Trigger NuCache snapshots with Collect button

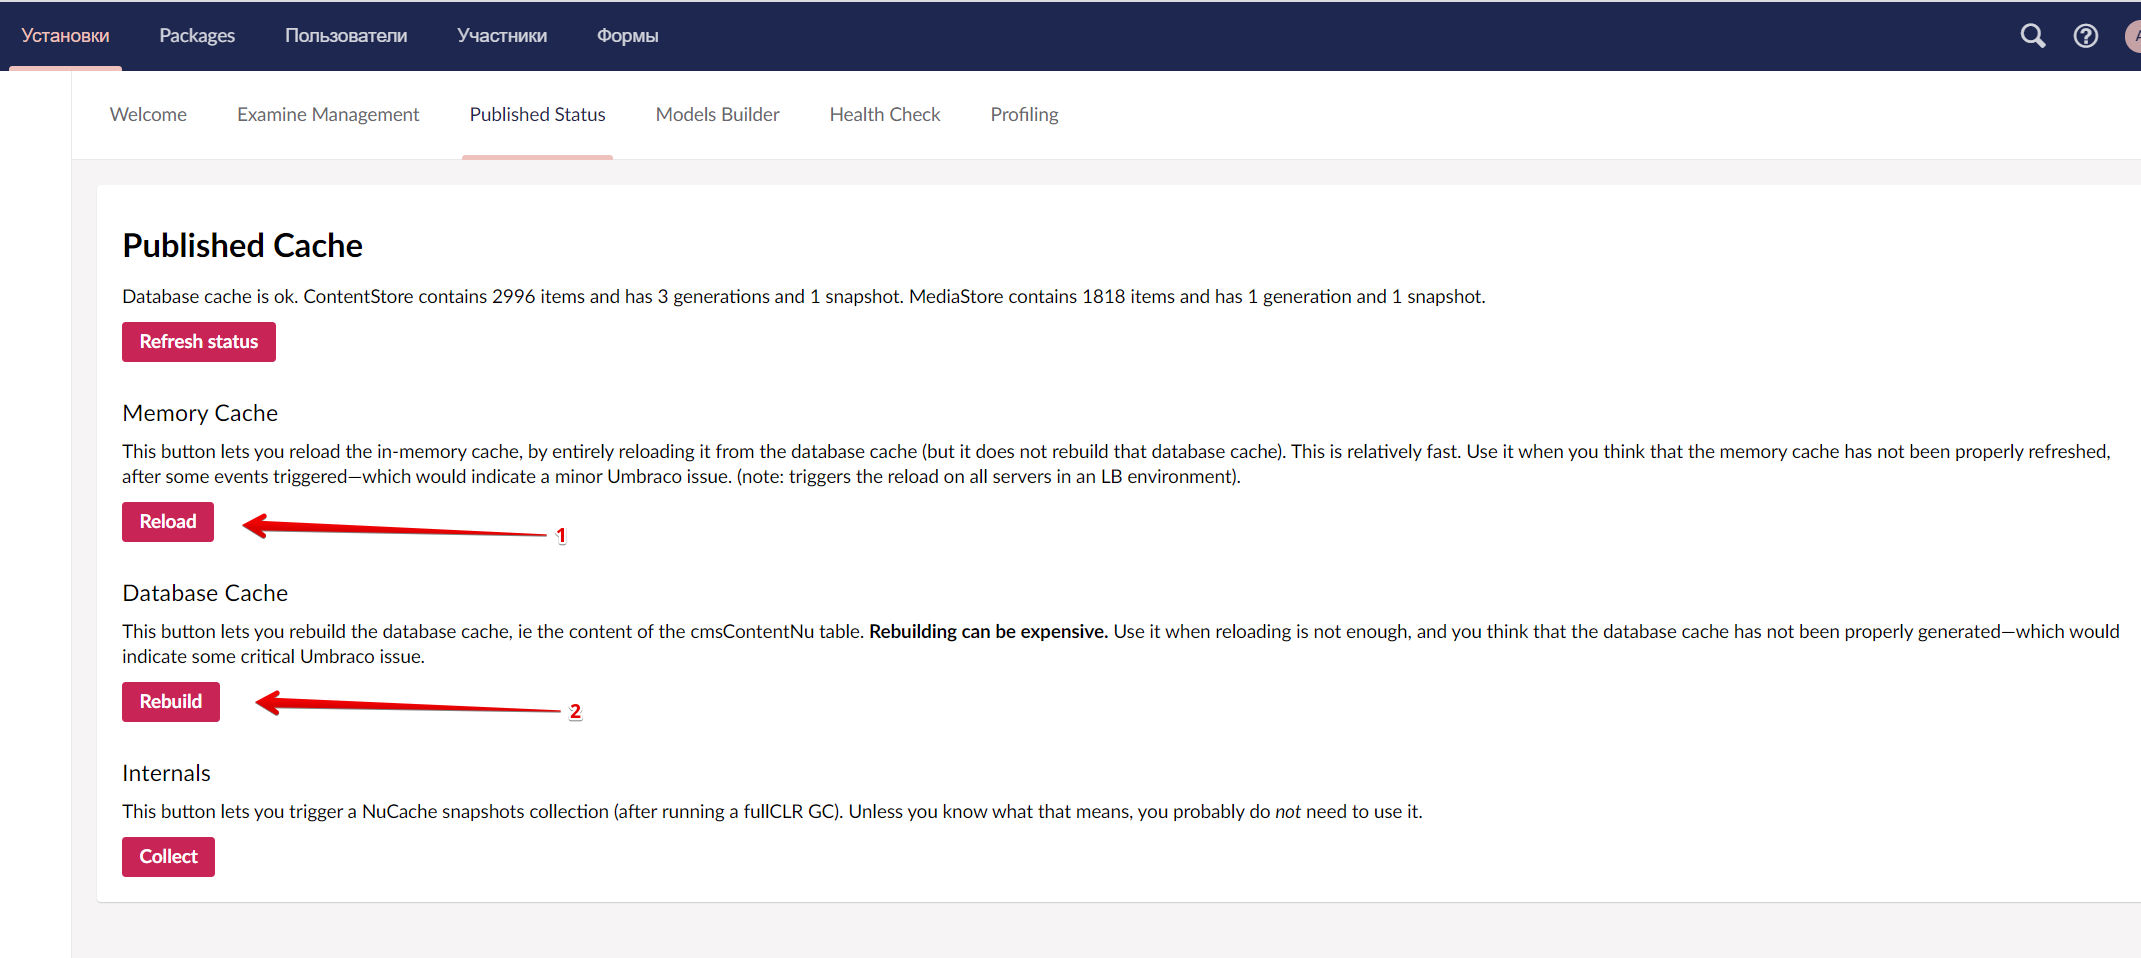point(167,856)
